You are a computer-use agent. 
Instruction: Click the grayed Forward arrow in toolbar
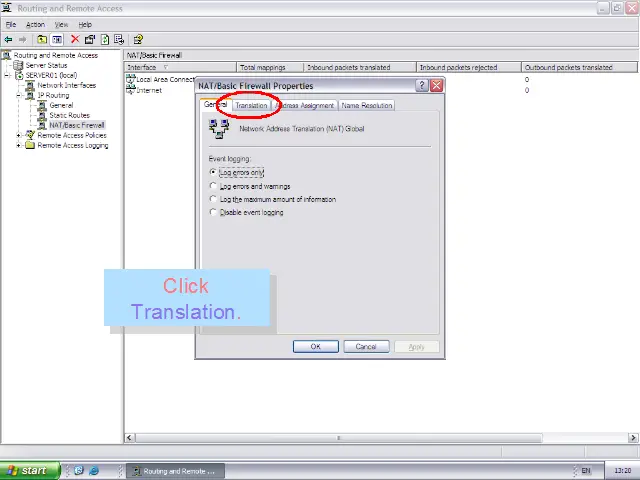pyautogui.click(x=22, y=40)
